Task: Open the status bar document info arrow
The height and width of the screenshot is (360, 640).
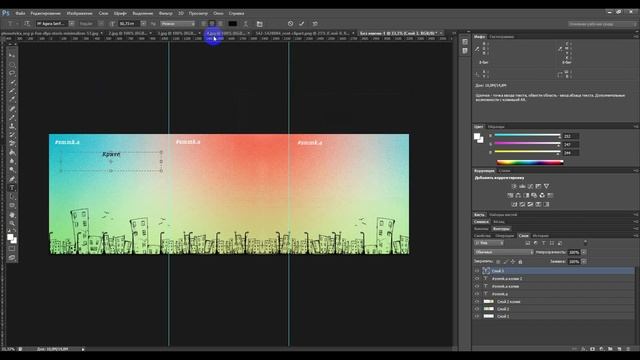Action: coord(83,349)
